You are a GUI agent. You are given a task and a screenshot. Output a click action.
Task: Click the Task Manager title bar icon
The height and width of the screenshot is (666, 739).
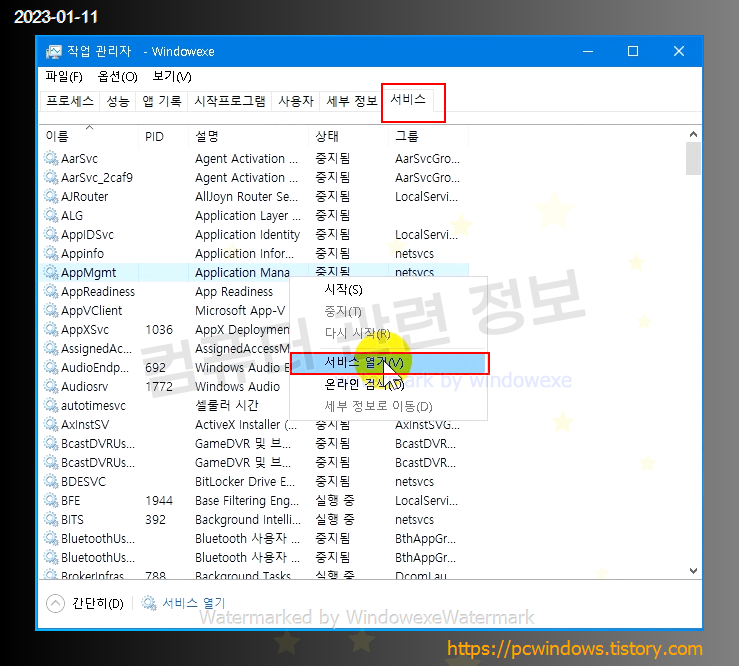click(53, 51)
